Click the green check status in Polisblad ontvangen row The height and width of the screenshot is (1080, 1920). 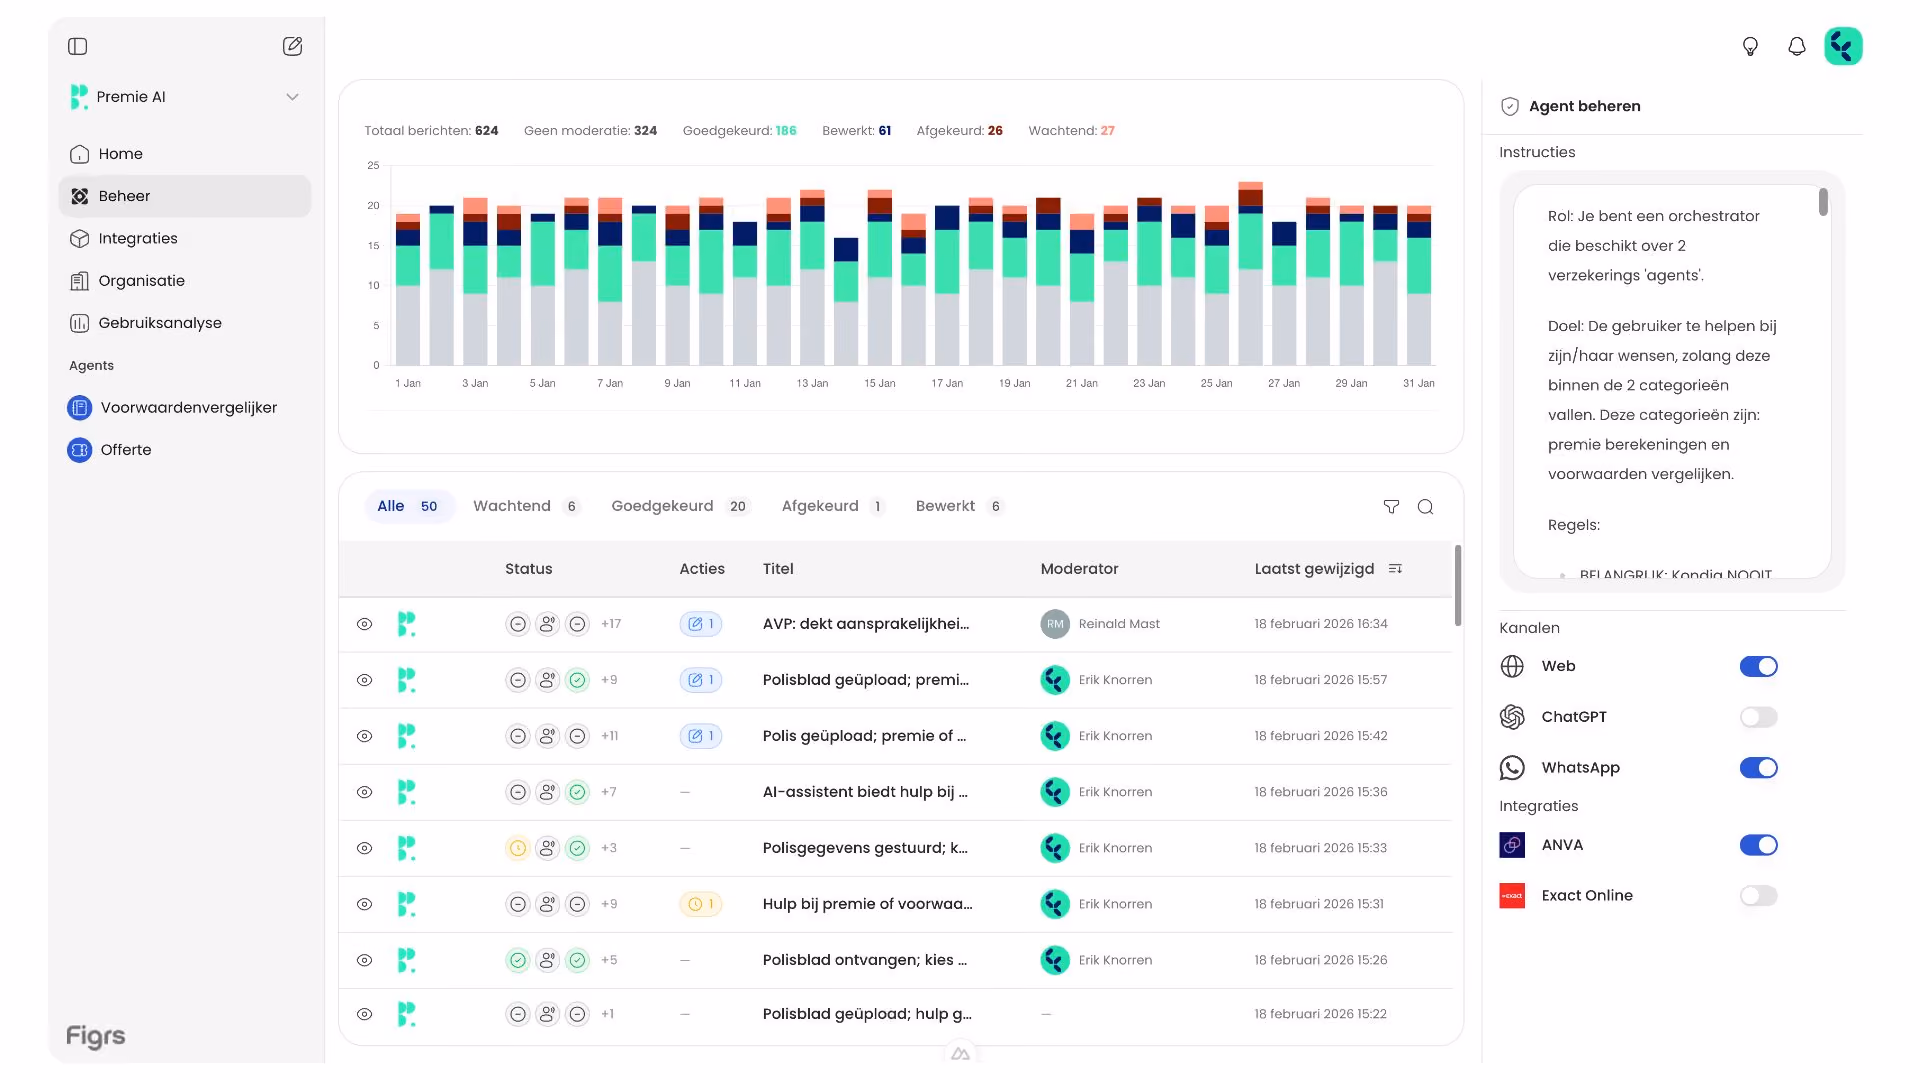click(517, 960)
